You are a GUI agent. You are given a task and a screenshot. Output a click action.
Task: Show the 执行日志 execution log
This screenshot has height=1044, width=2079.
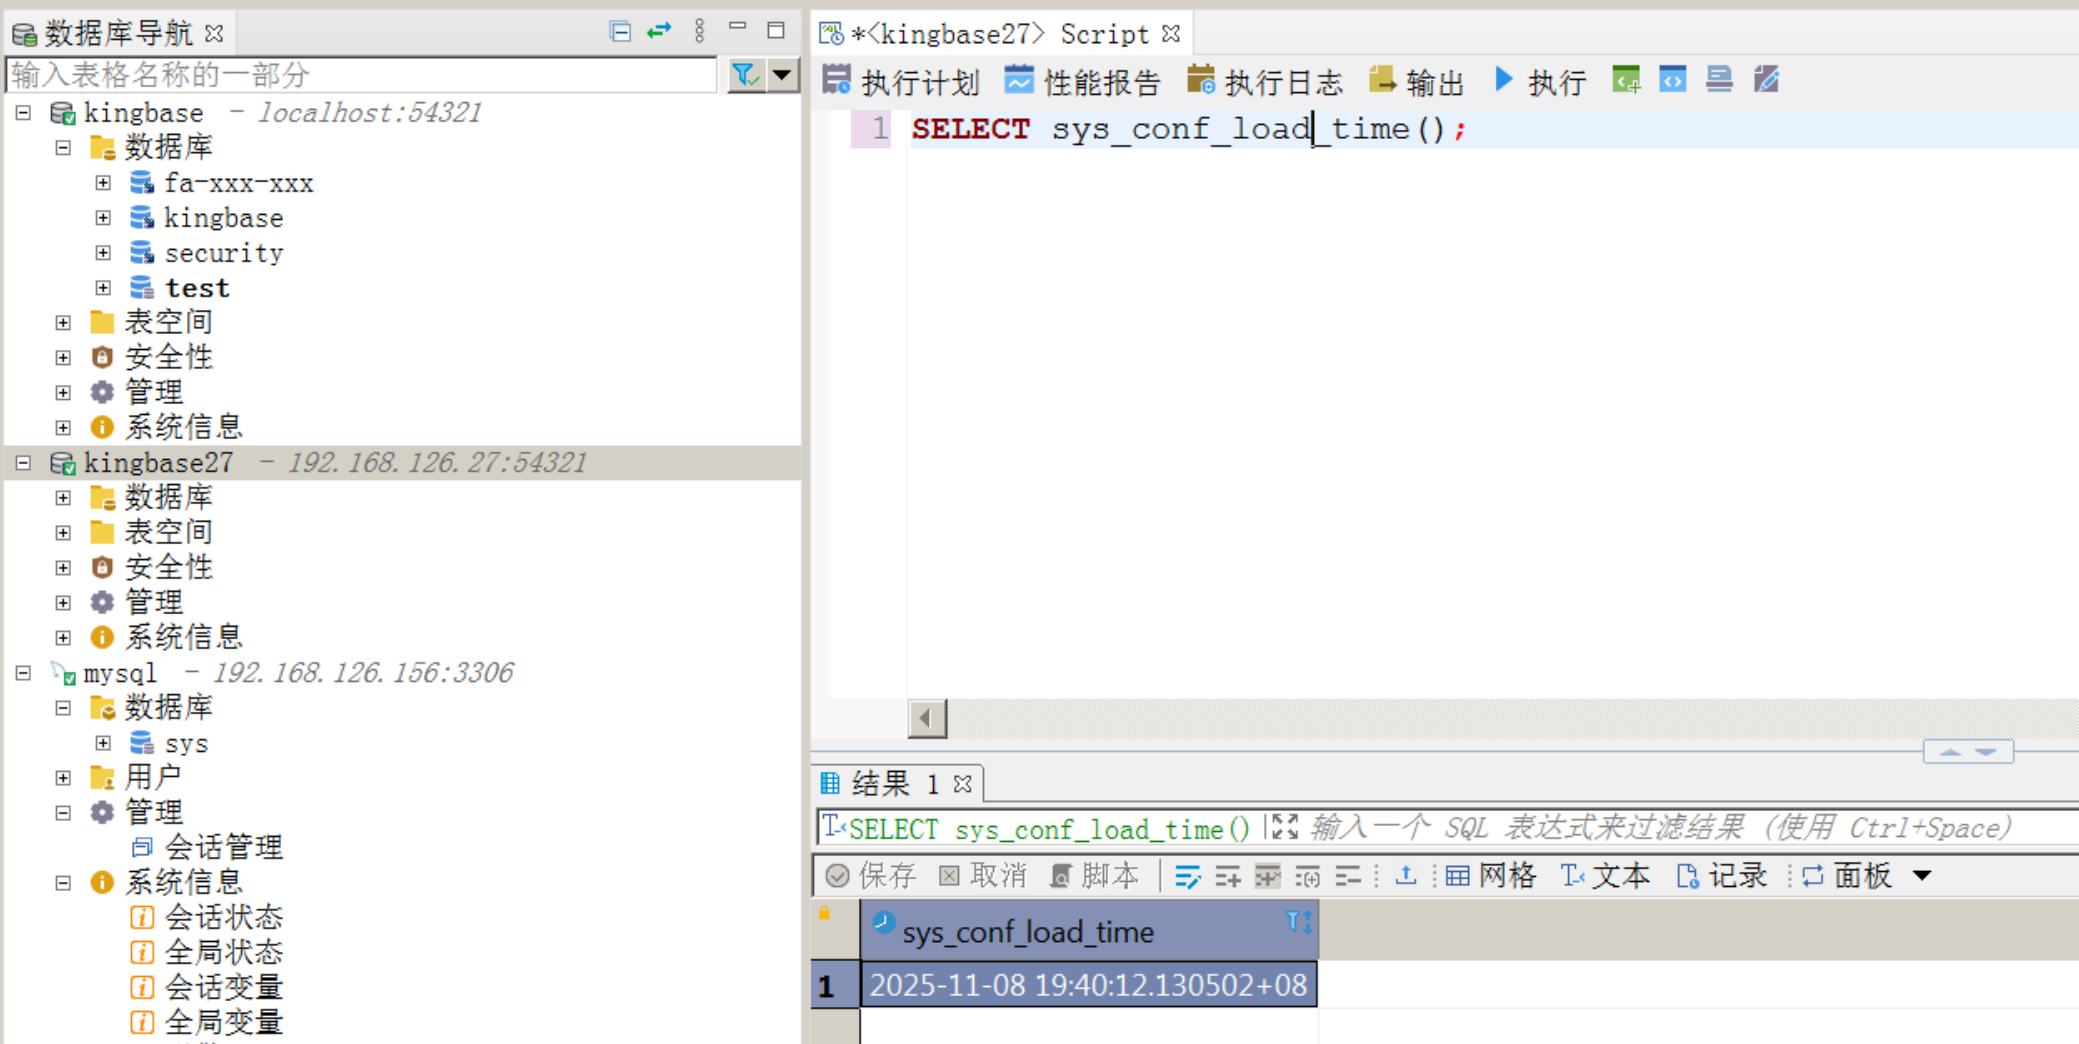point(1264,81)
